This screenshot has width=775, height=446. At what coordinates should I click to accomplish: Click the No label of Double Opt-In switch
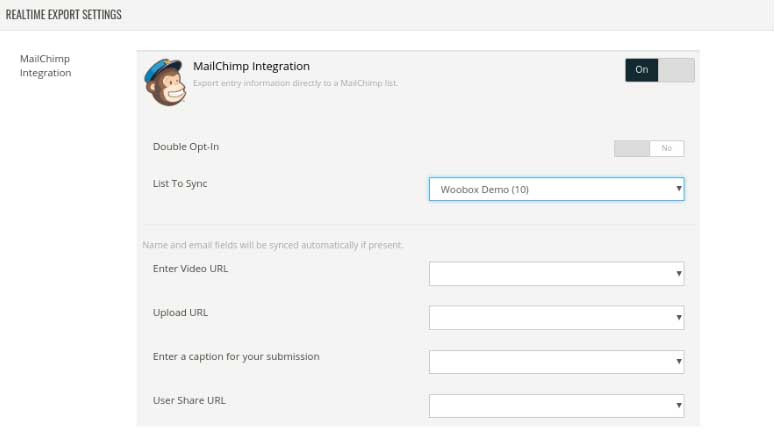(667, 148)
